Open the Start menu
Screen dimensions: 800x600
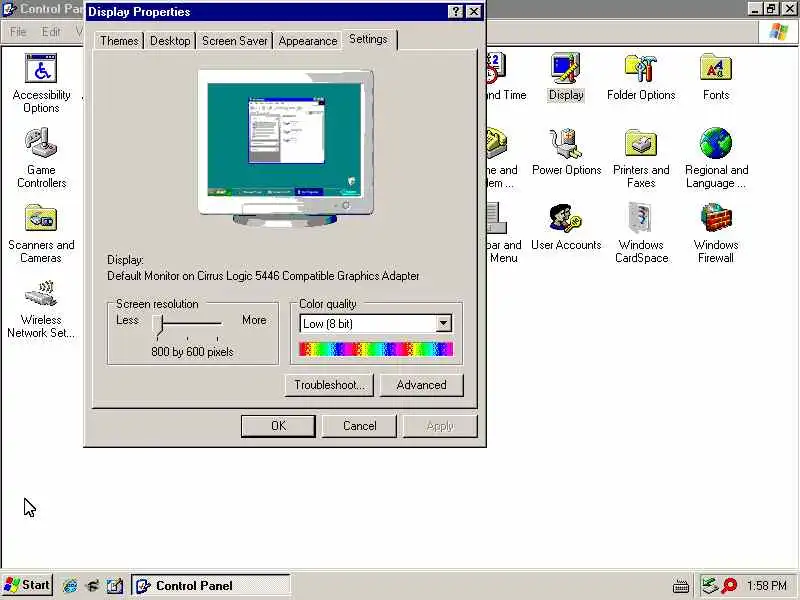[x=28, y=585]
